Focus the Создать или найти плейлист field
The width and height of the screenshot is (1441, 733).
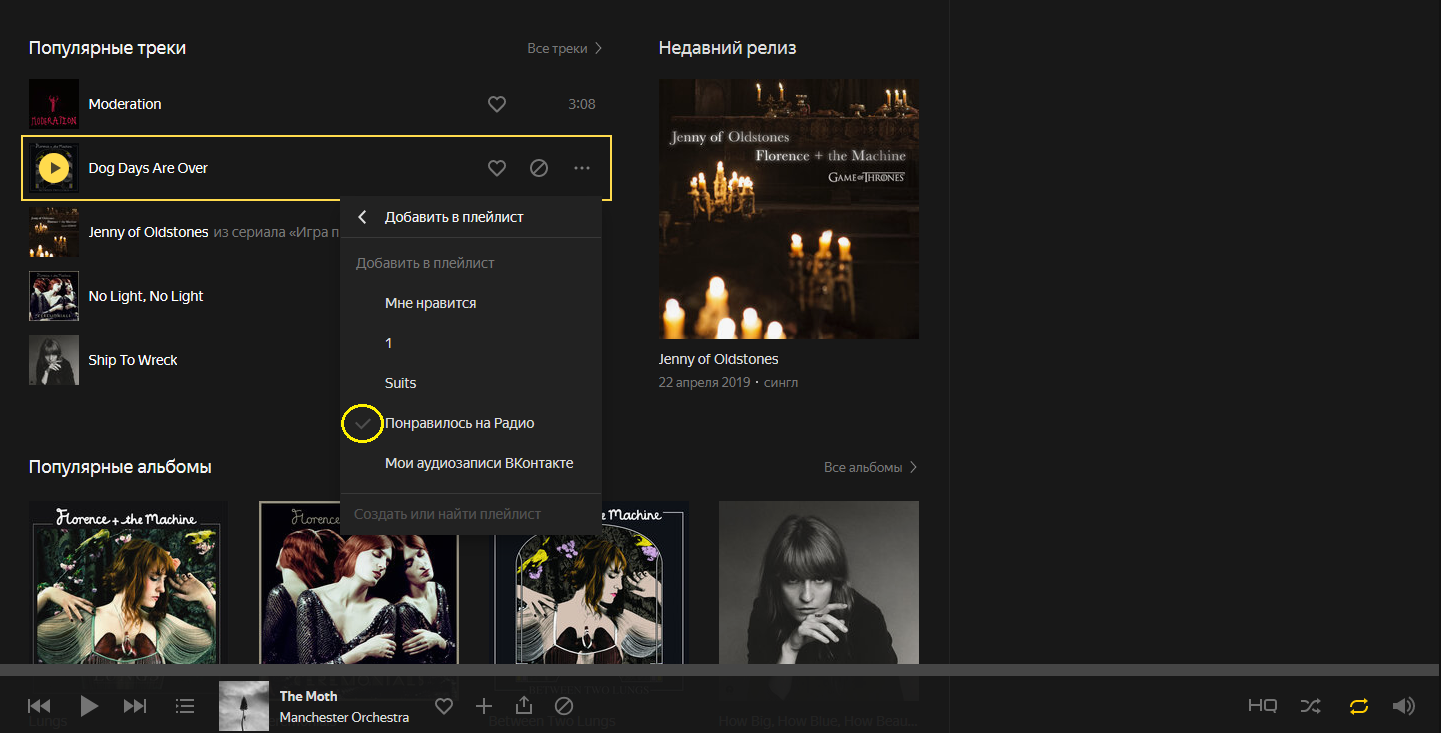coord(471,514)
